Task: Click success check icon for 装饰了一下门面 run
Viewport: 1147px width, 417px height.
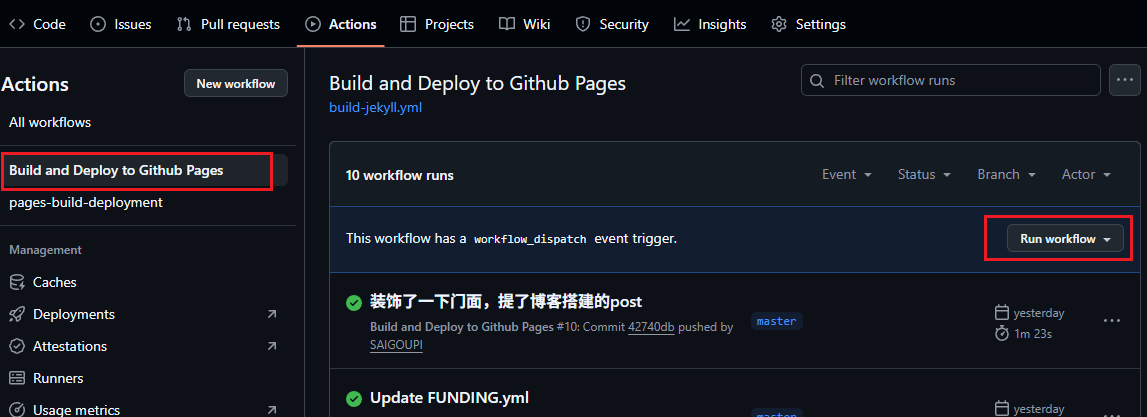Action: click(354, 301)
